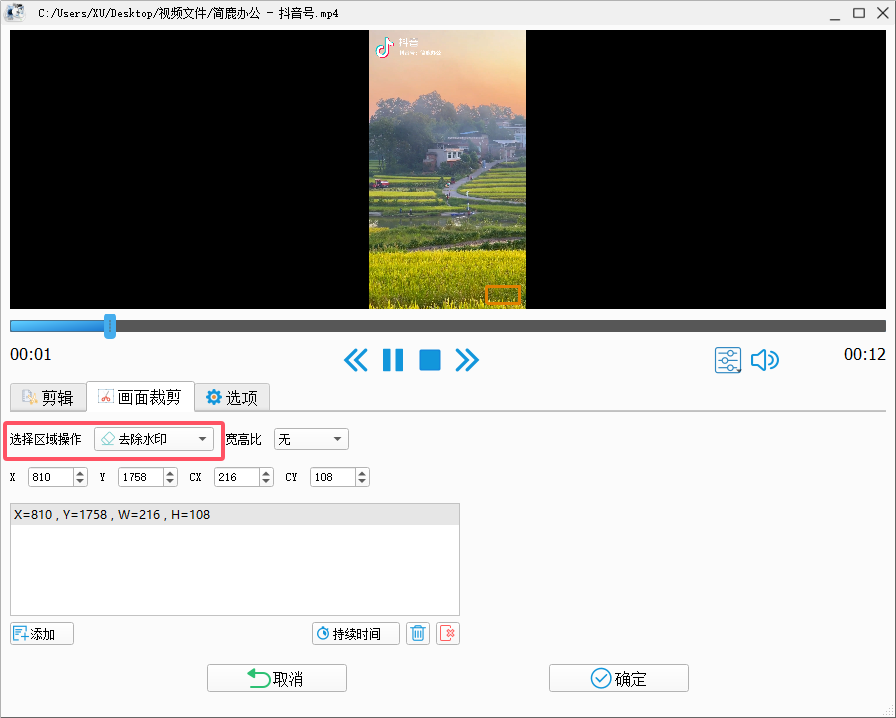Click the 添加 button
The image size is (896, 718).
click(x=42, y=633)
